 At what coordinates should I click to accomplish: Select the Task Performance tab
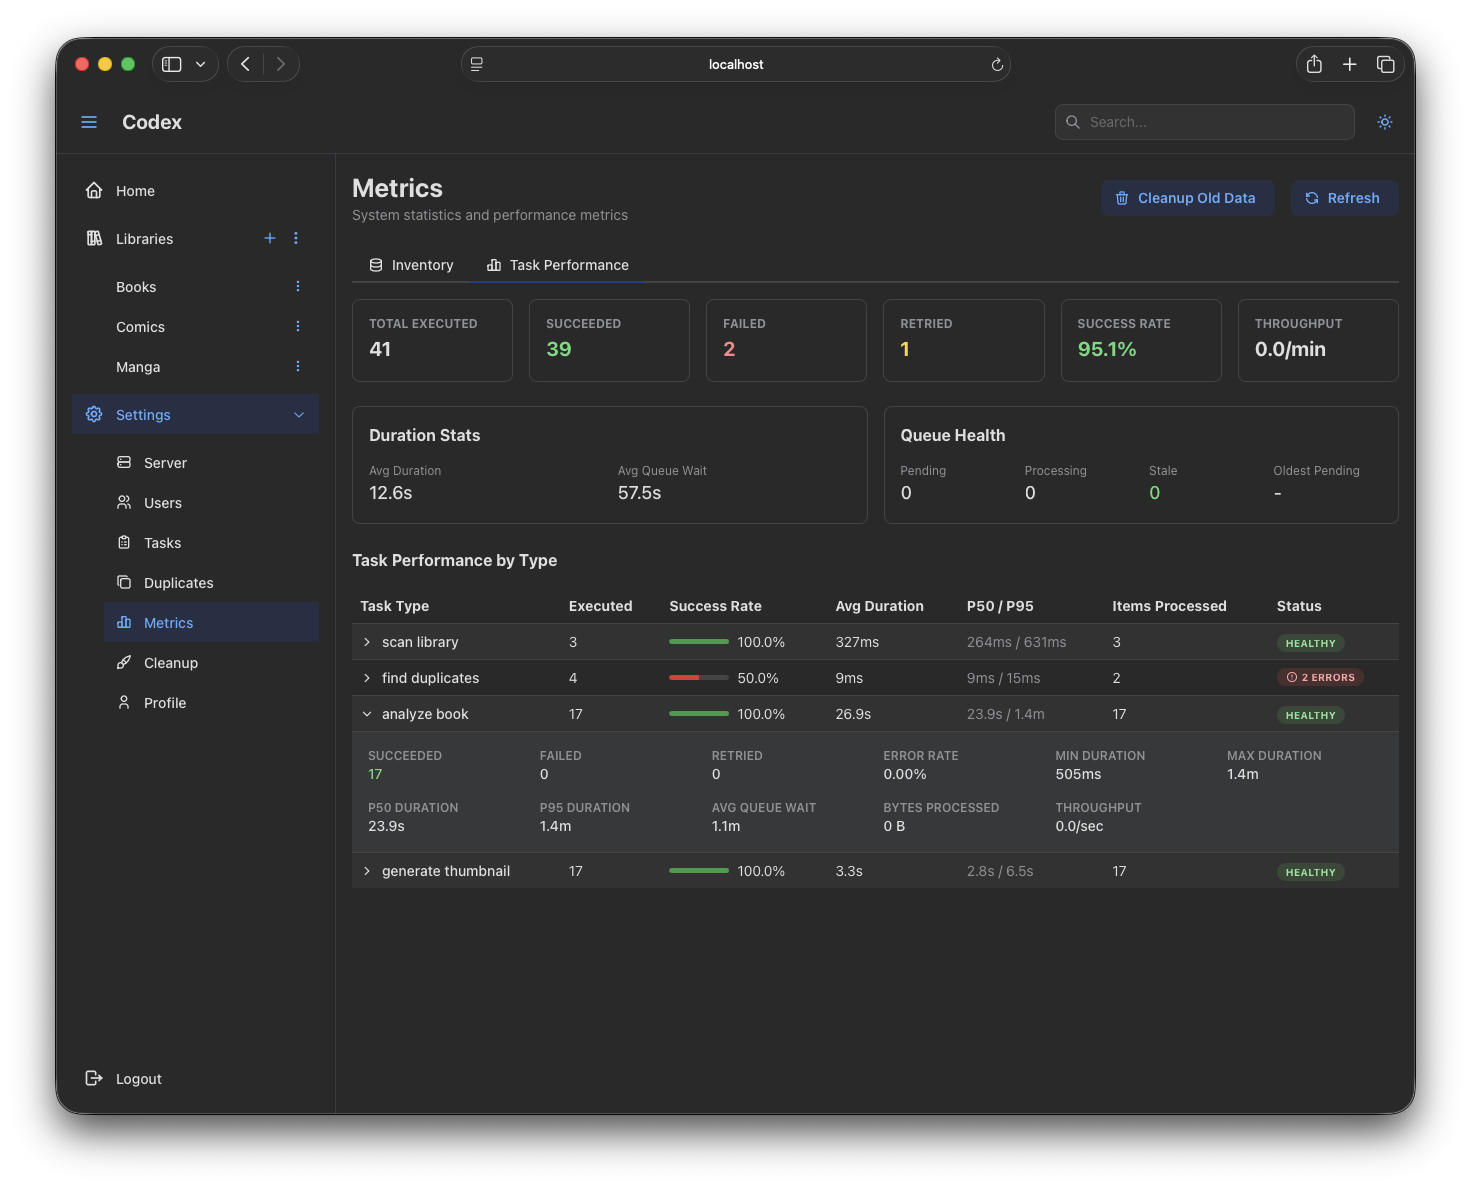pyautogui.click(x=557, y=265)
